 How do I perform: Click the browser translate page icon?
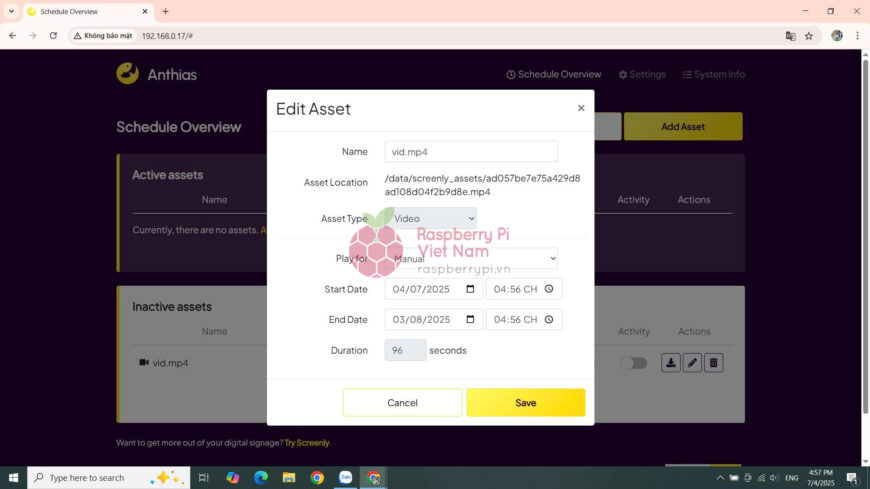point(790,35)
